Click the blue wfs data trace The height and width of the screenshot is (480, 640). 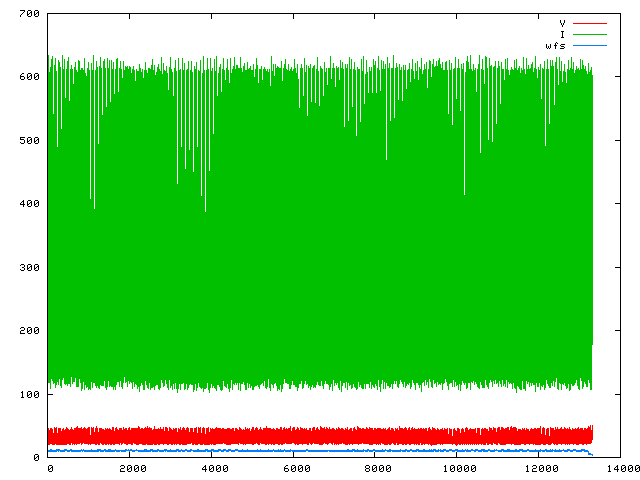point(300,451)
